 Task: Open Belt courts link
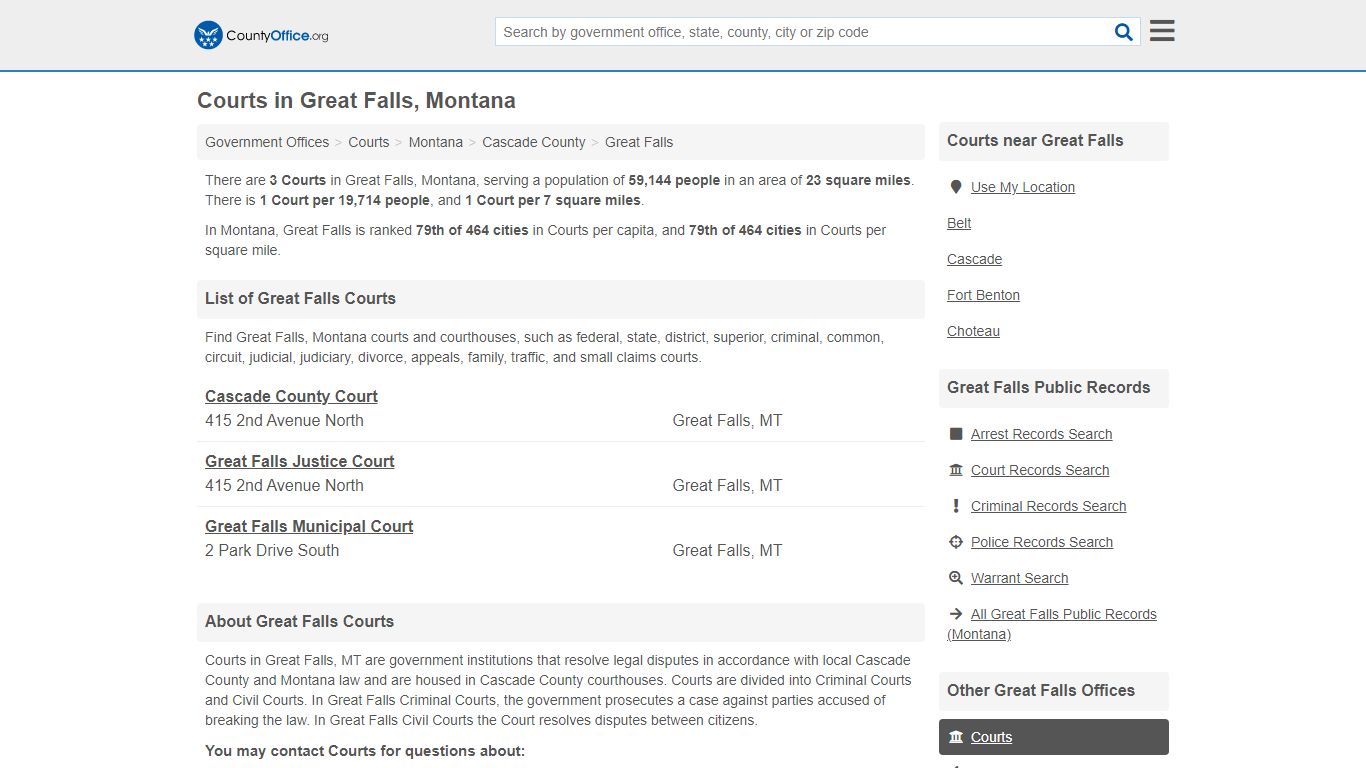pos(959,223)
